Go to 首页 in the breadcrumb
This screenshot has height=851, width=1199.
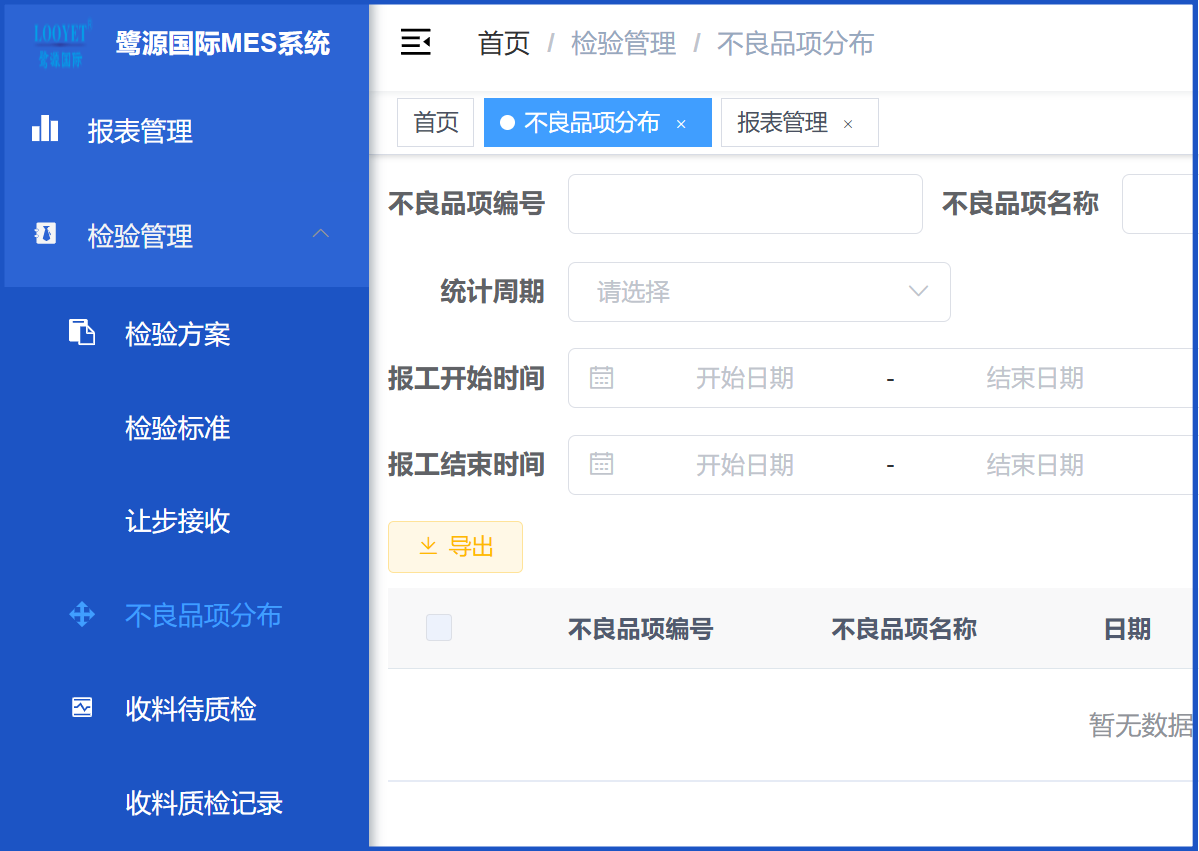coord(504,44)
